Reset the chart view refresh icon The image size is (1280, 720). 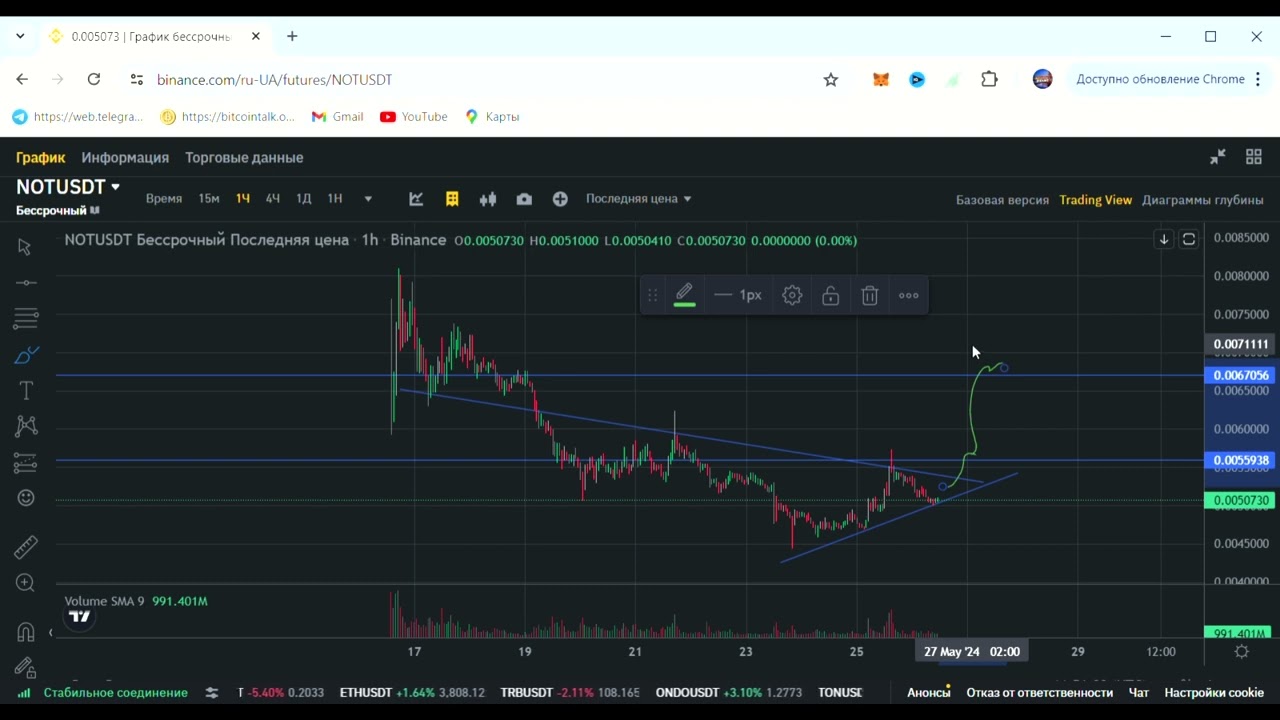(x=1189, y=240)
